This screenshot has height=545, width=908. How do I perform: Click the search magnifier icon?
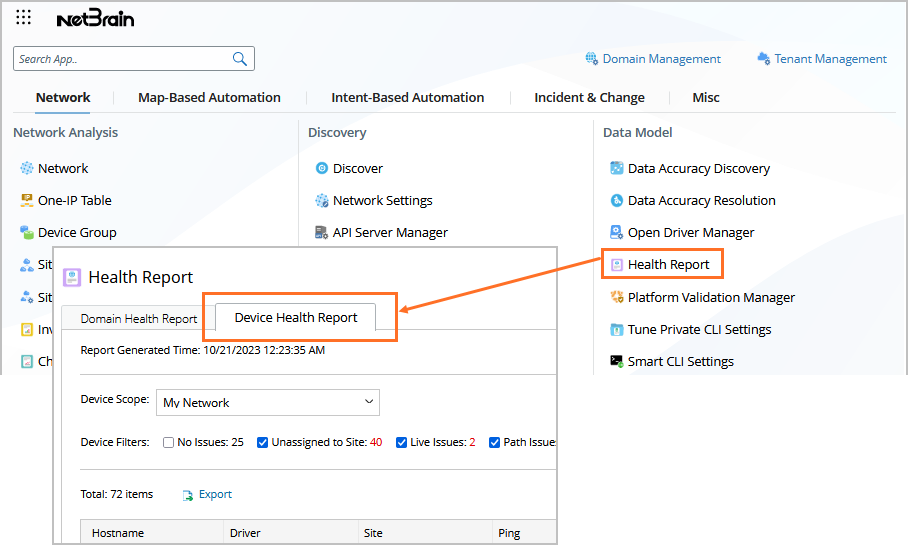click(240, 59)
